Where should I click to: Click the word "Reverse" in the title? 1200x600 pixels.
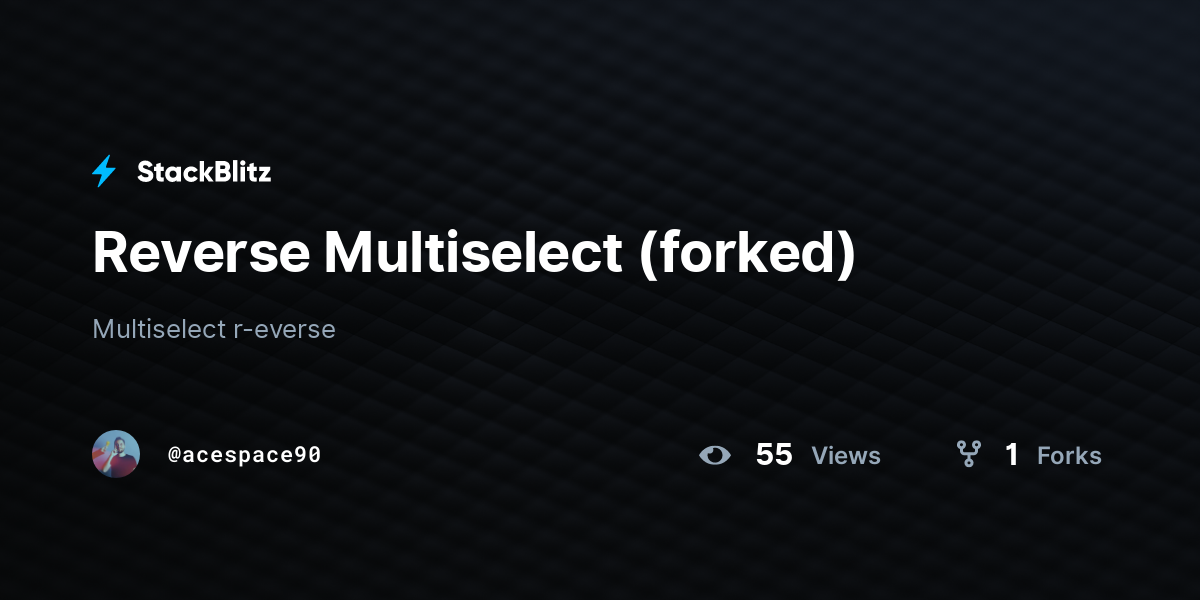(201, 254)
